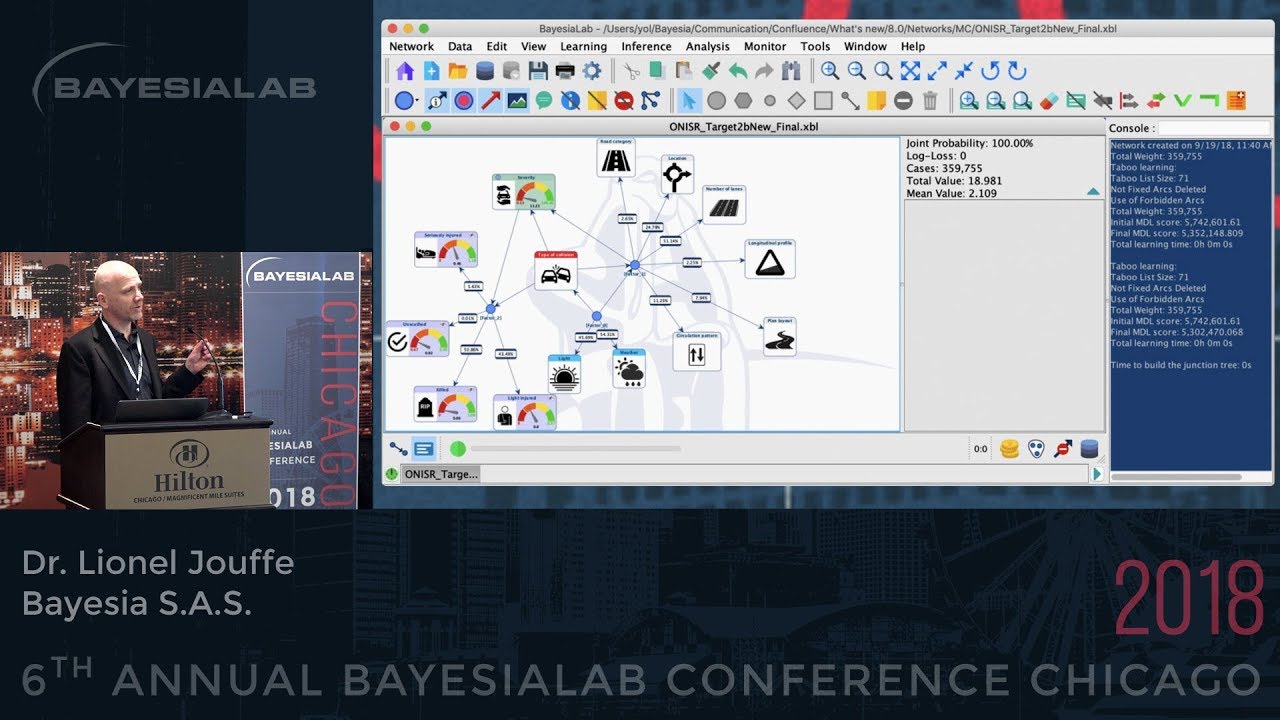The height and width of the screenshot is (720, 1280).
Task: Select the arrow pointer selection tool
Action: 689,100
